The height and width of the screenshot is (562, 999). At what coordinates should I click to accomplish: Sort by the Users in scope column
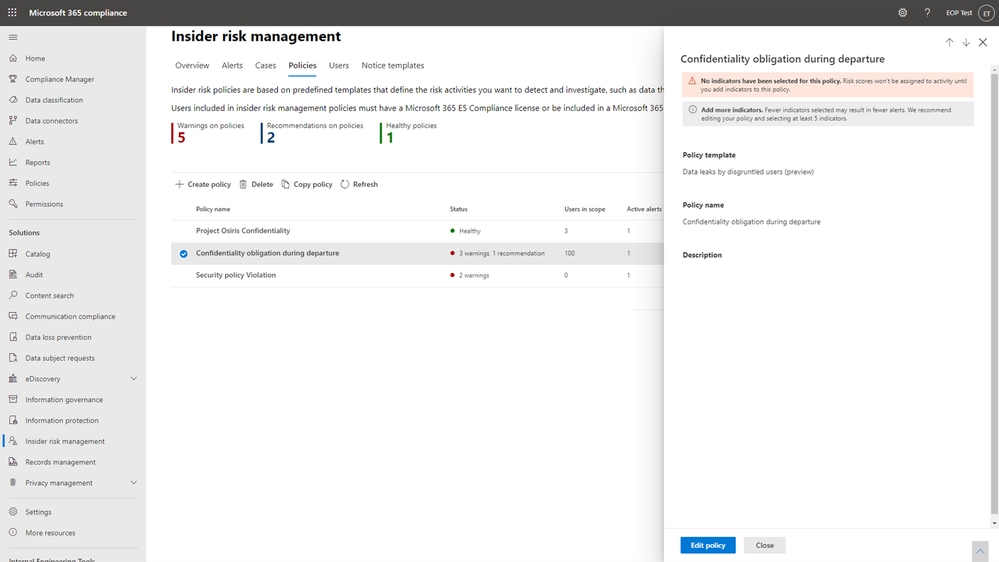coord(584,209)
